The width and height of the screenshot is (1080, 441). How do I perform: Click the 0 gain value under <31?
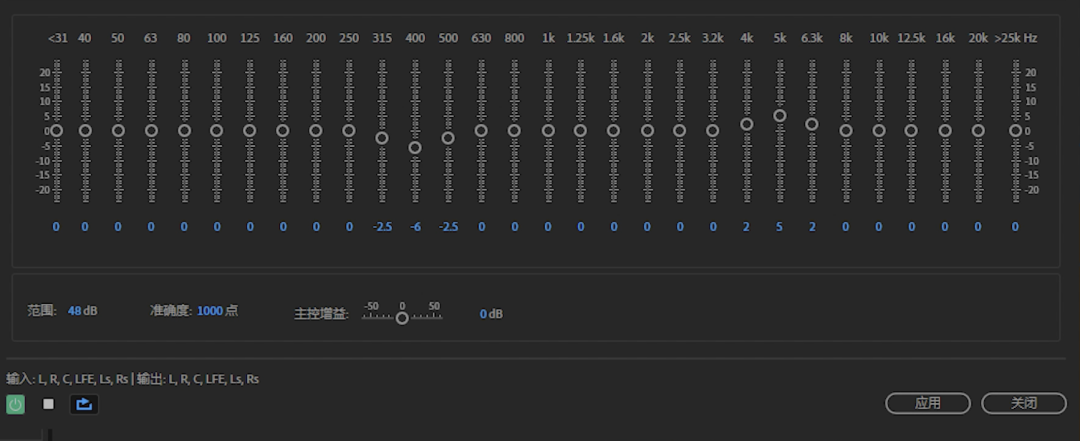click(56, 227)
